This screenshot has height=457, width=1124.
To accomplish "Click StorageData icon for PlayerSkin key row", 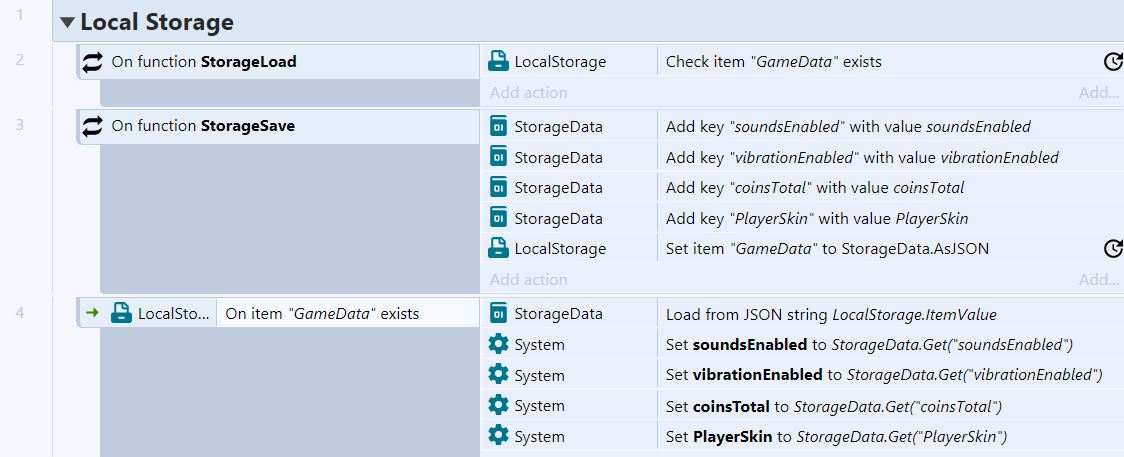I will pyautogui.click(x=498, y=218).
